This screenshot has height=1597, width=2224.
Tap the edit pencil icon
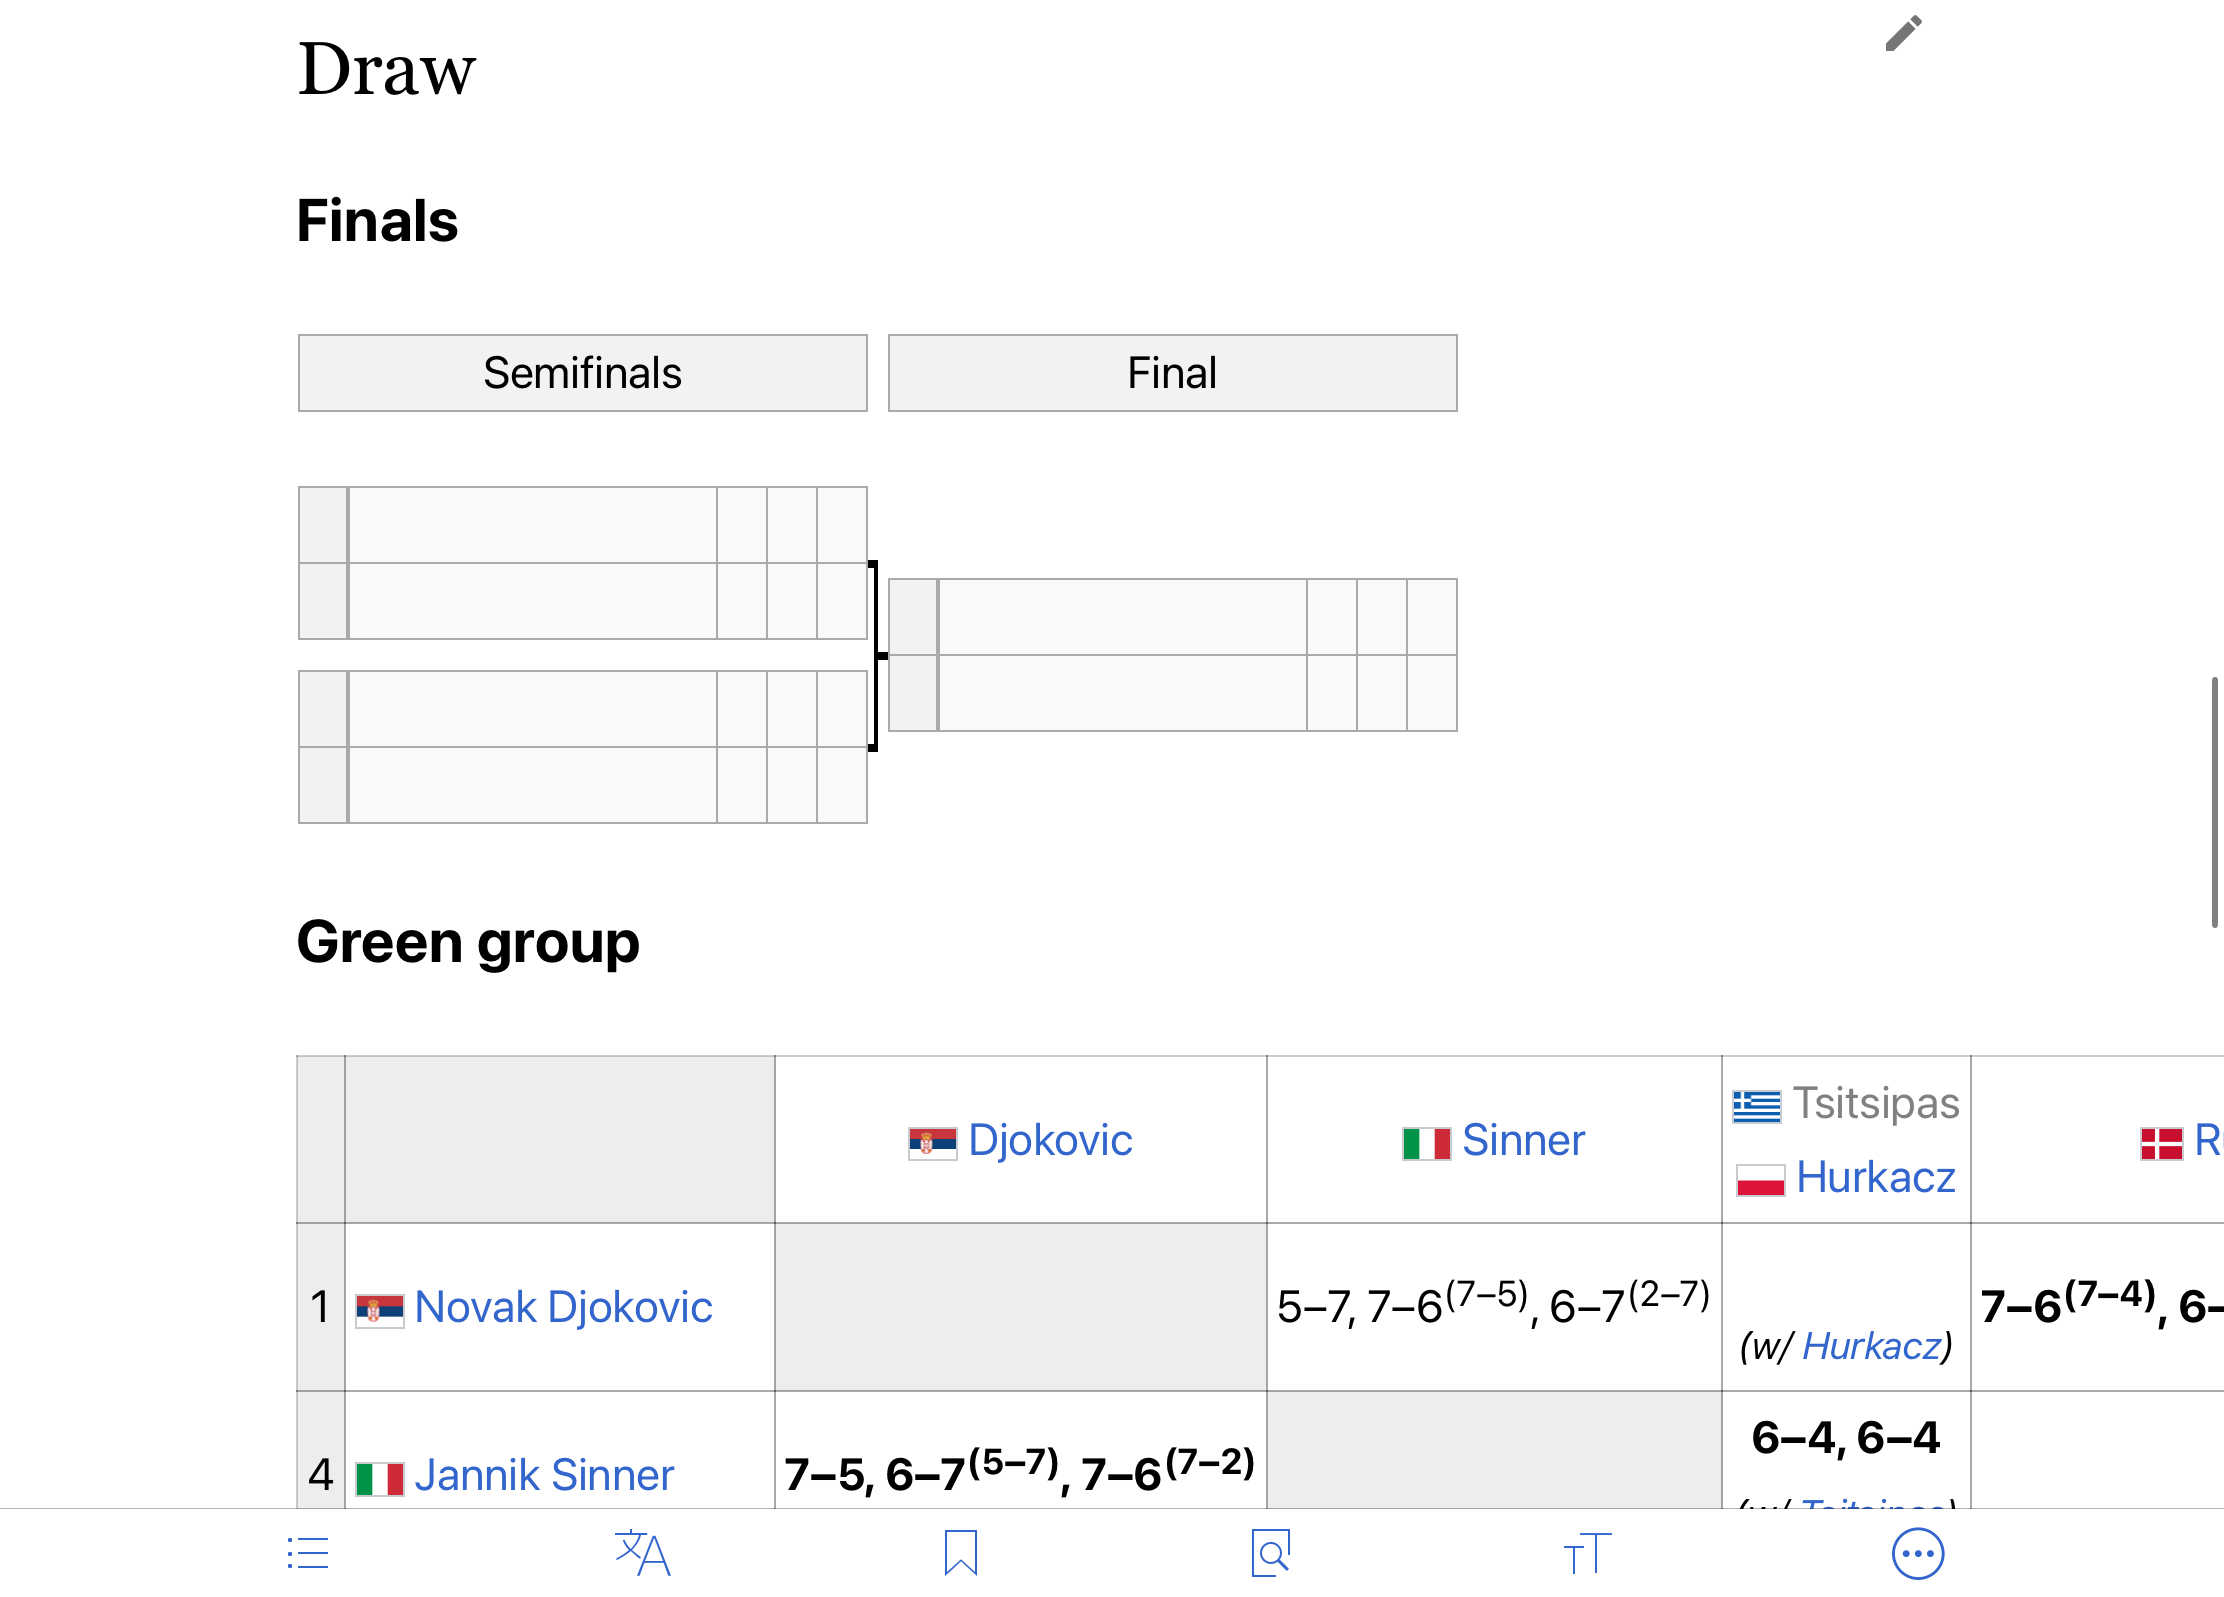[x=1904, y=33]
